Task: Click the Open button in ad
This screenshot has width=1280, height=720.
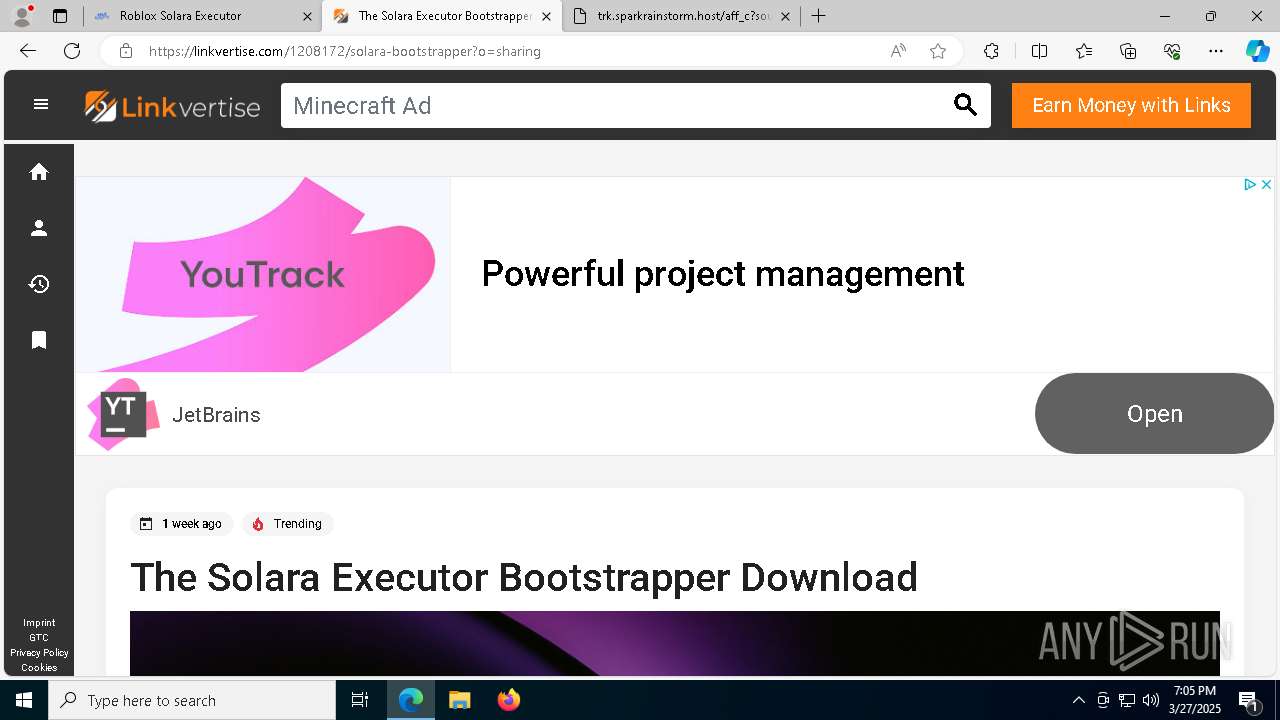Action: [1154, 414]
